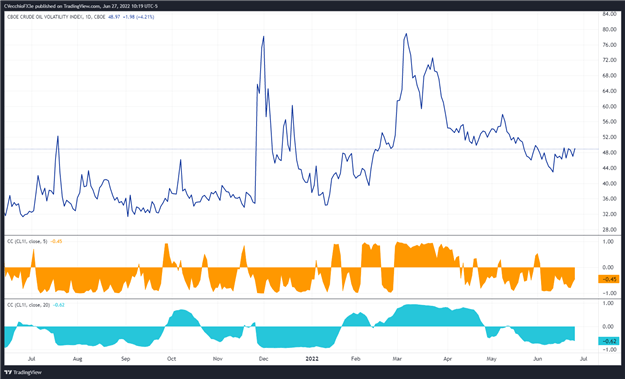
Task: Select the +1.98 (+4.21%) change value
Action: point(138,17)
